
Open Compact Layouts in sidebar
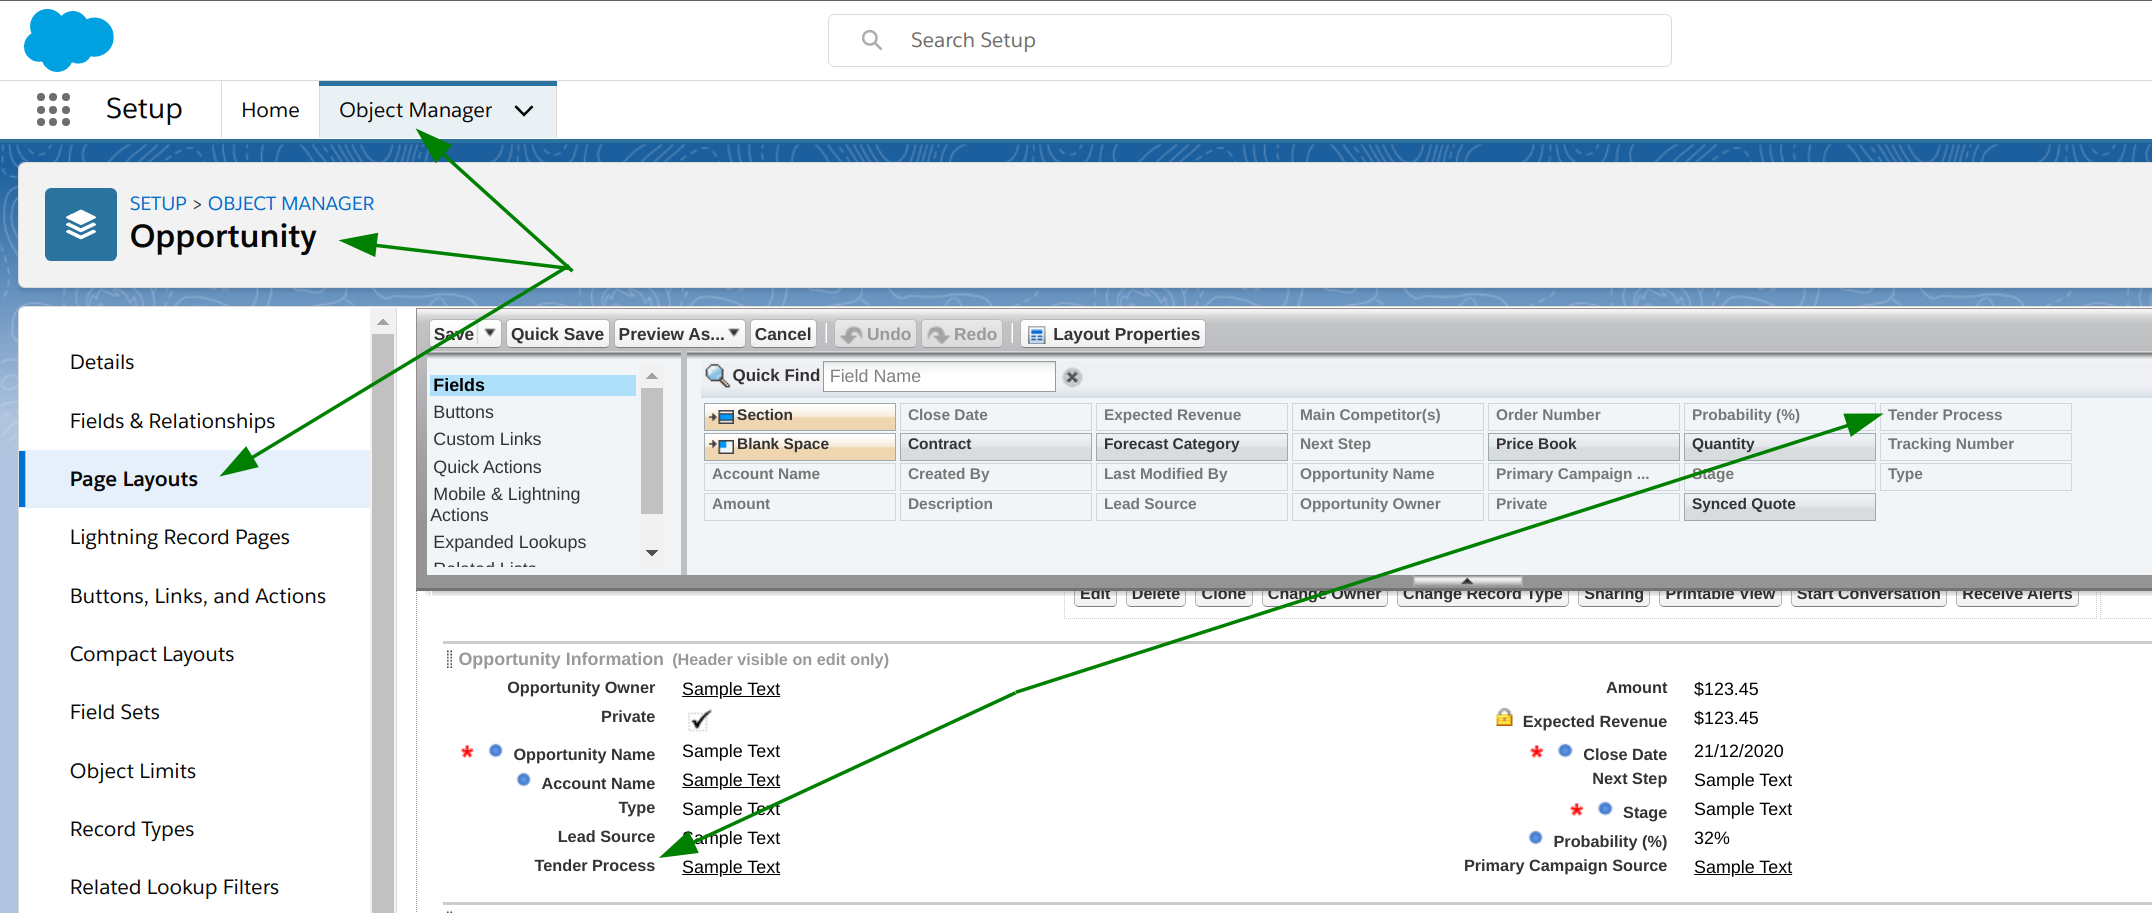point(152,654)
